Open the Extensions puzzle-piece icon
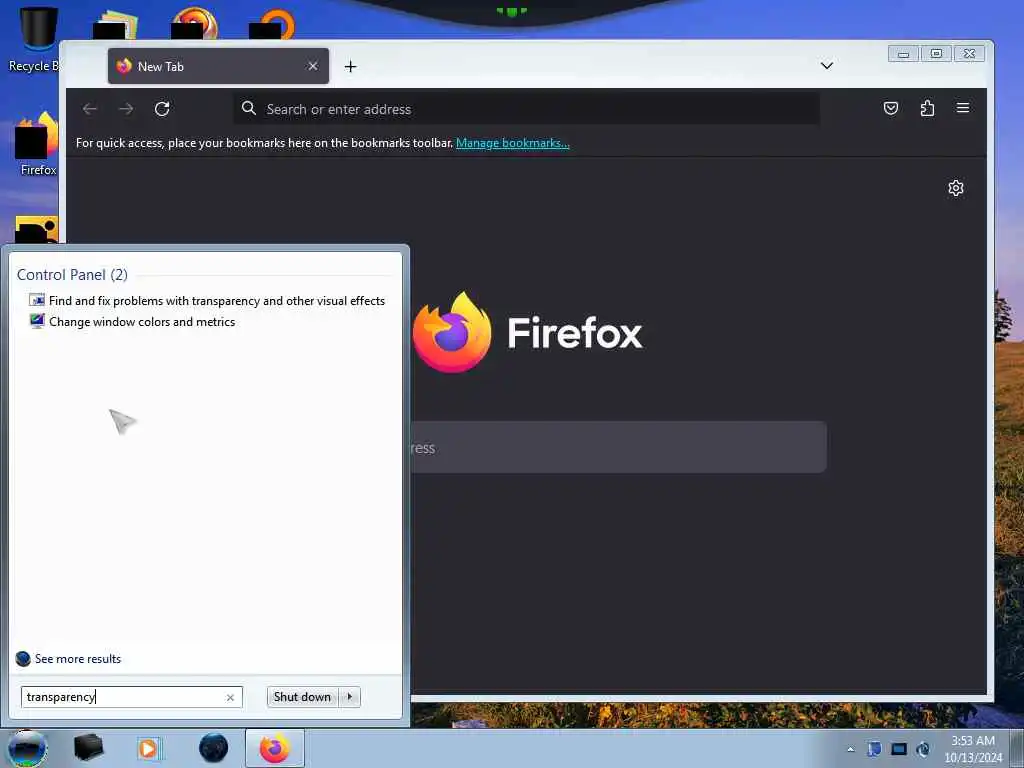Screen dimensions: 1024x768 (x=927, y=108)
